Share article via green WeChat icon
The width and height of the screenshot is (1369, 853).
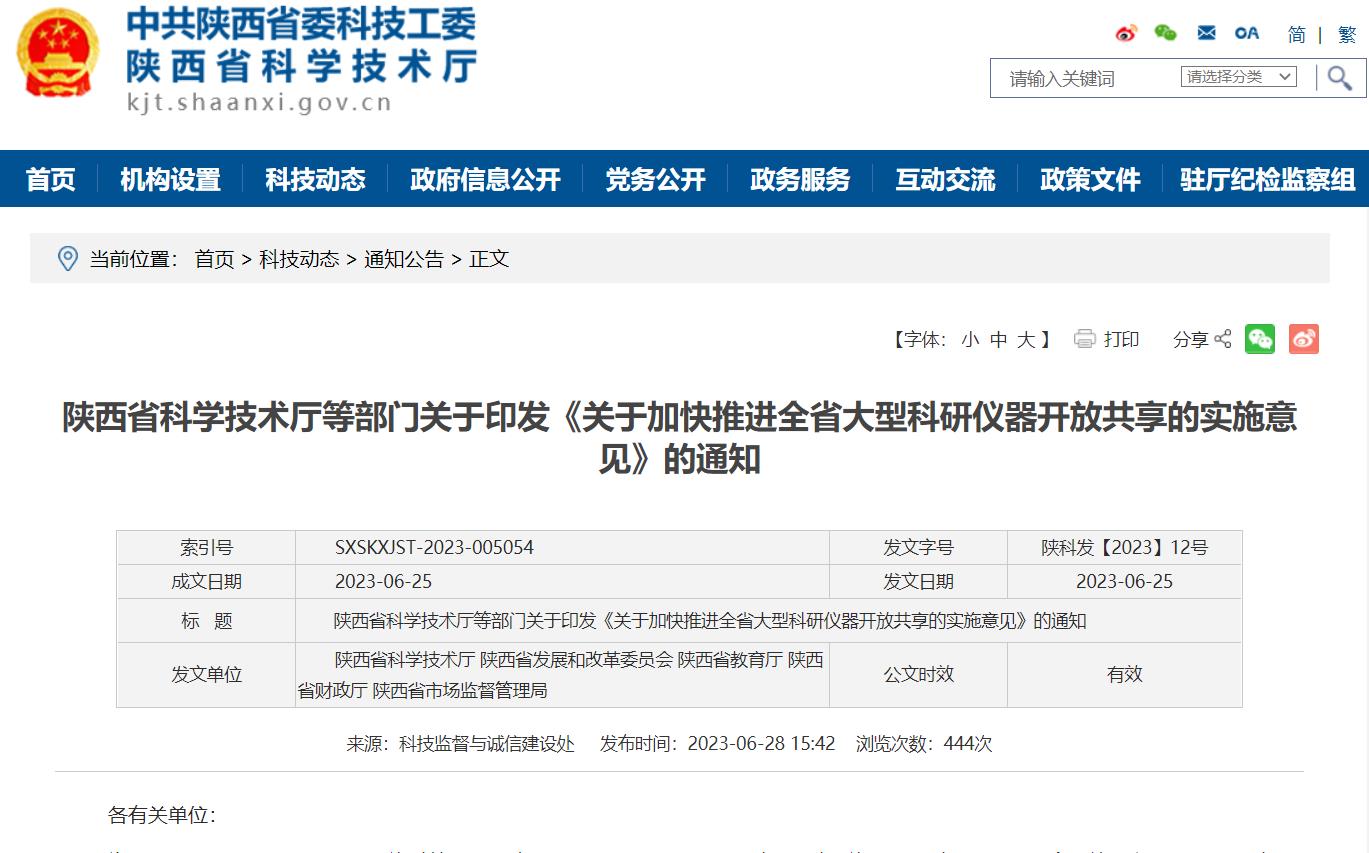(x=1260, y=340)
